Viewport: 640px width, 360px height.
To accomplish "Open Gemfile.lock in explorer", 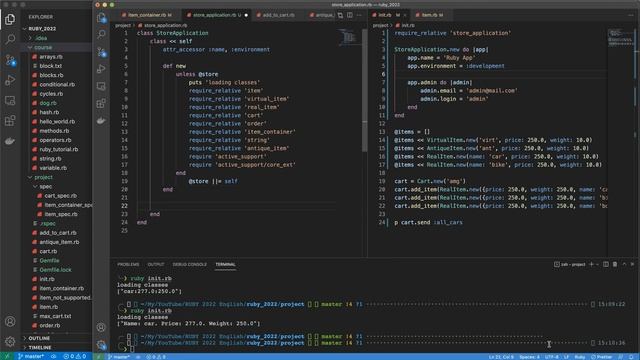I will [x=56, y=270].
